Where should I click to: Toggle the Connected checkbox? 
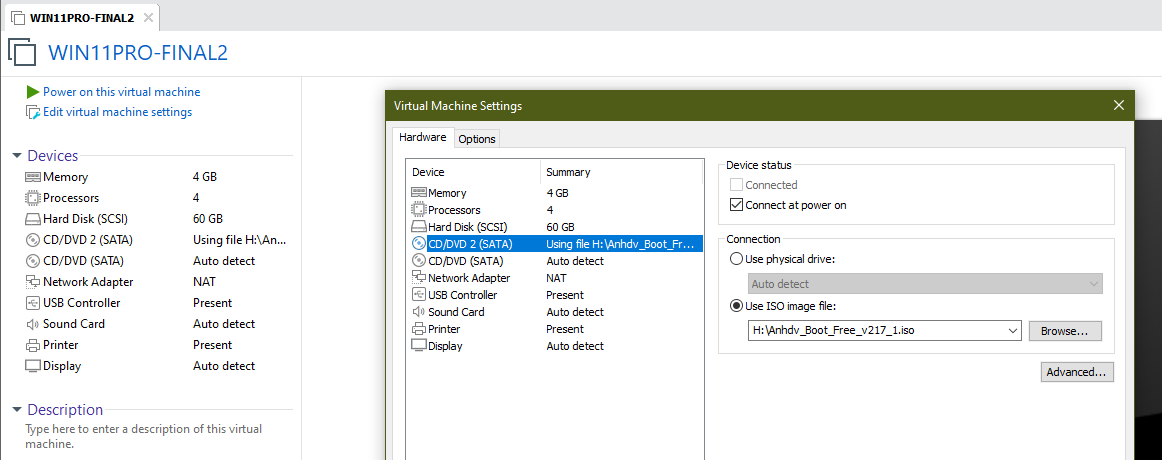point(736,185)
